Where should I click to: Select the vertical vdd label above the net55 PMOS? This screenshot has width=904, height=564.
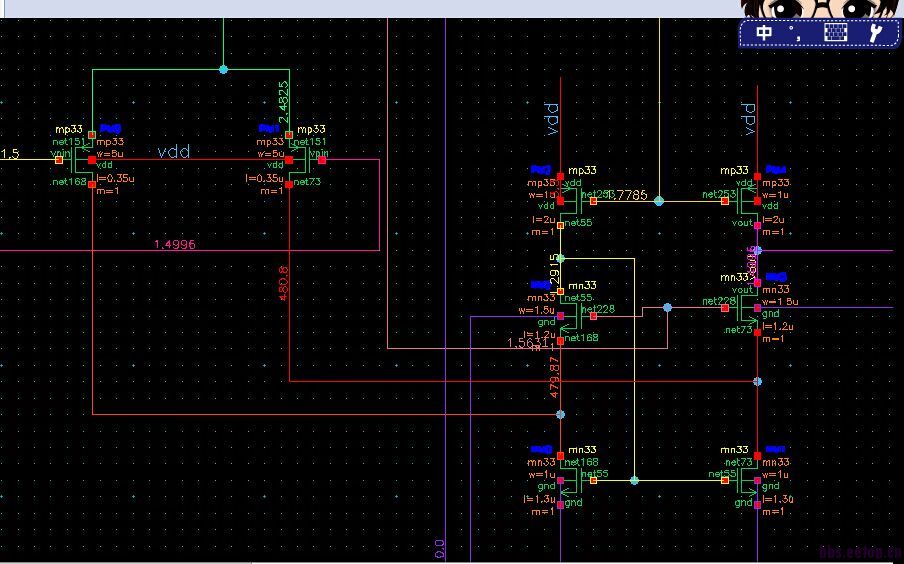552,119
